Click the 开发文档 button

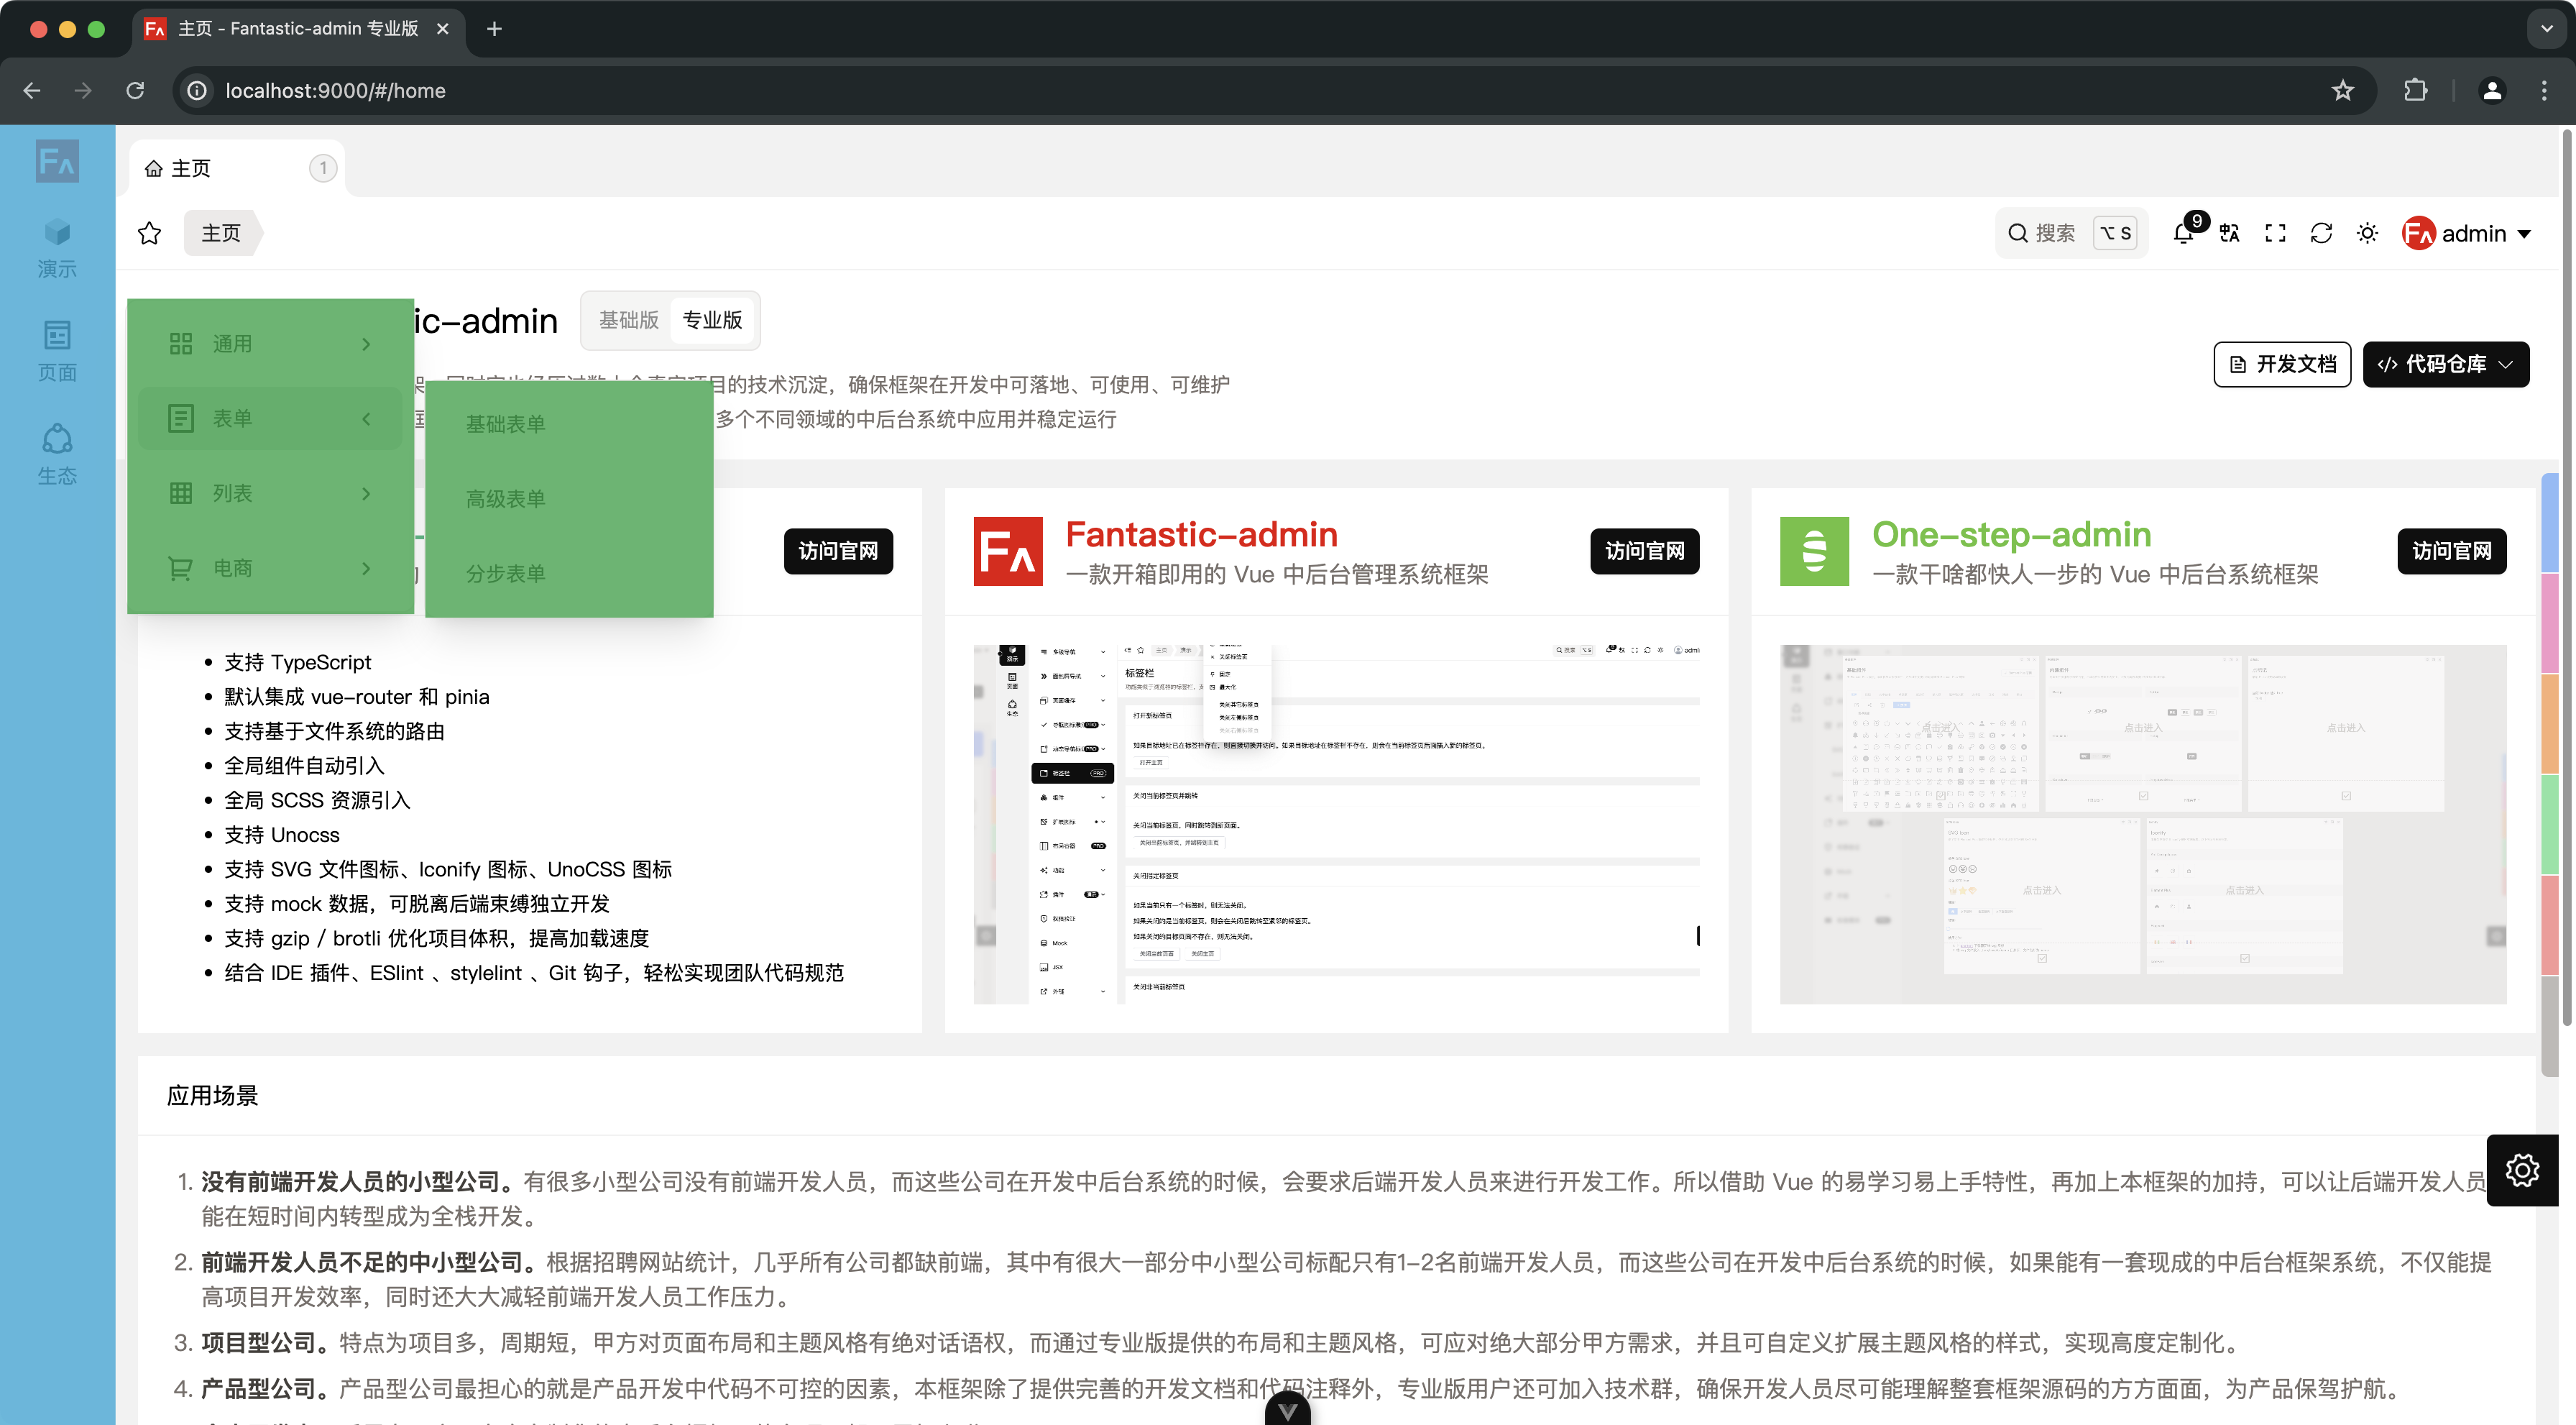pyautogui.click(x=2282, y=364)
